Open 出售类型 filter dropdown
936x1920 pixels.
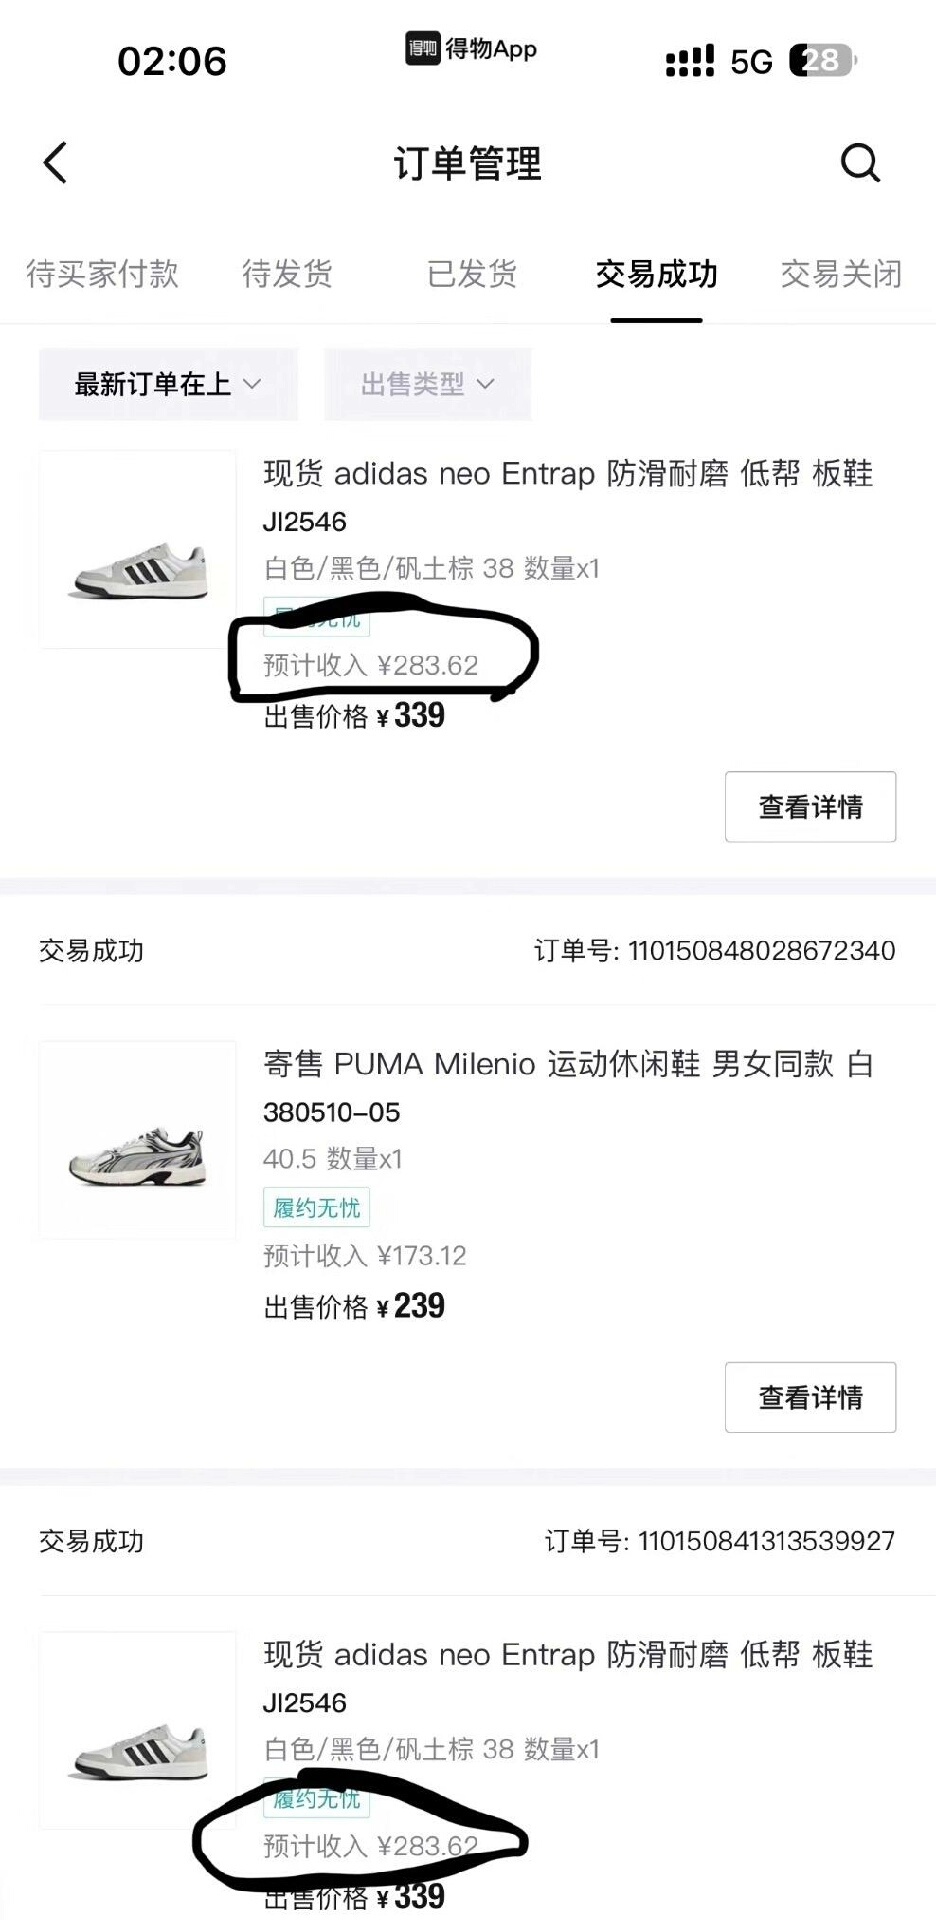pos(427,384)
